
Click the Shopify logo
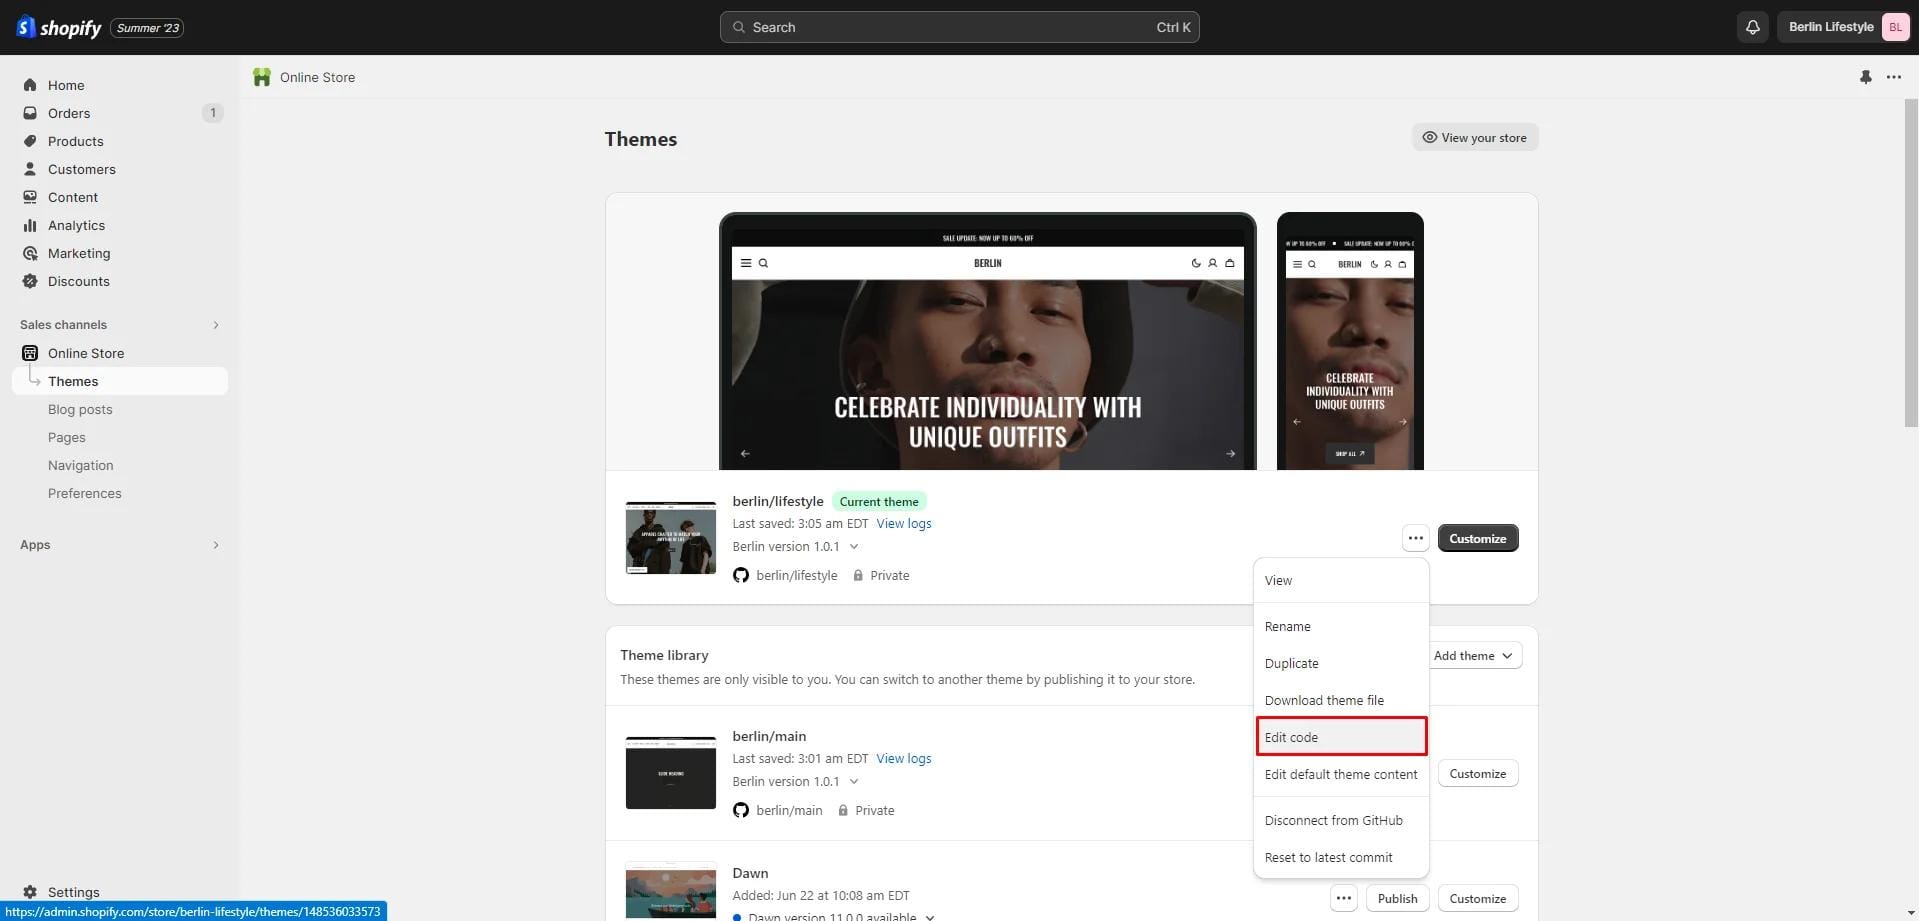click(60, 27)
